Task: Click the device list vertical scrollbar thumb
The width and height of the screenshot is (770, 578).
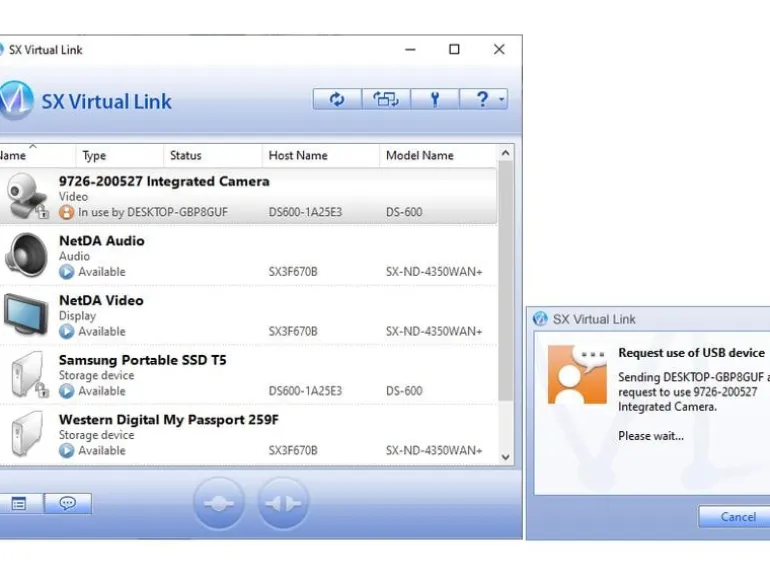Action: tap(505, 281)
